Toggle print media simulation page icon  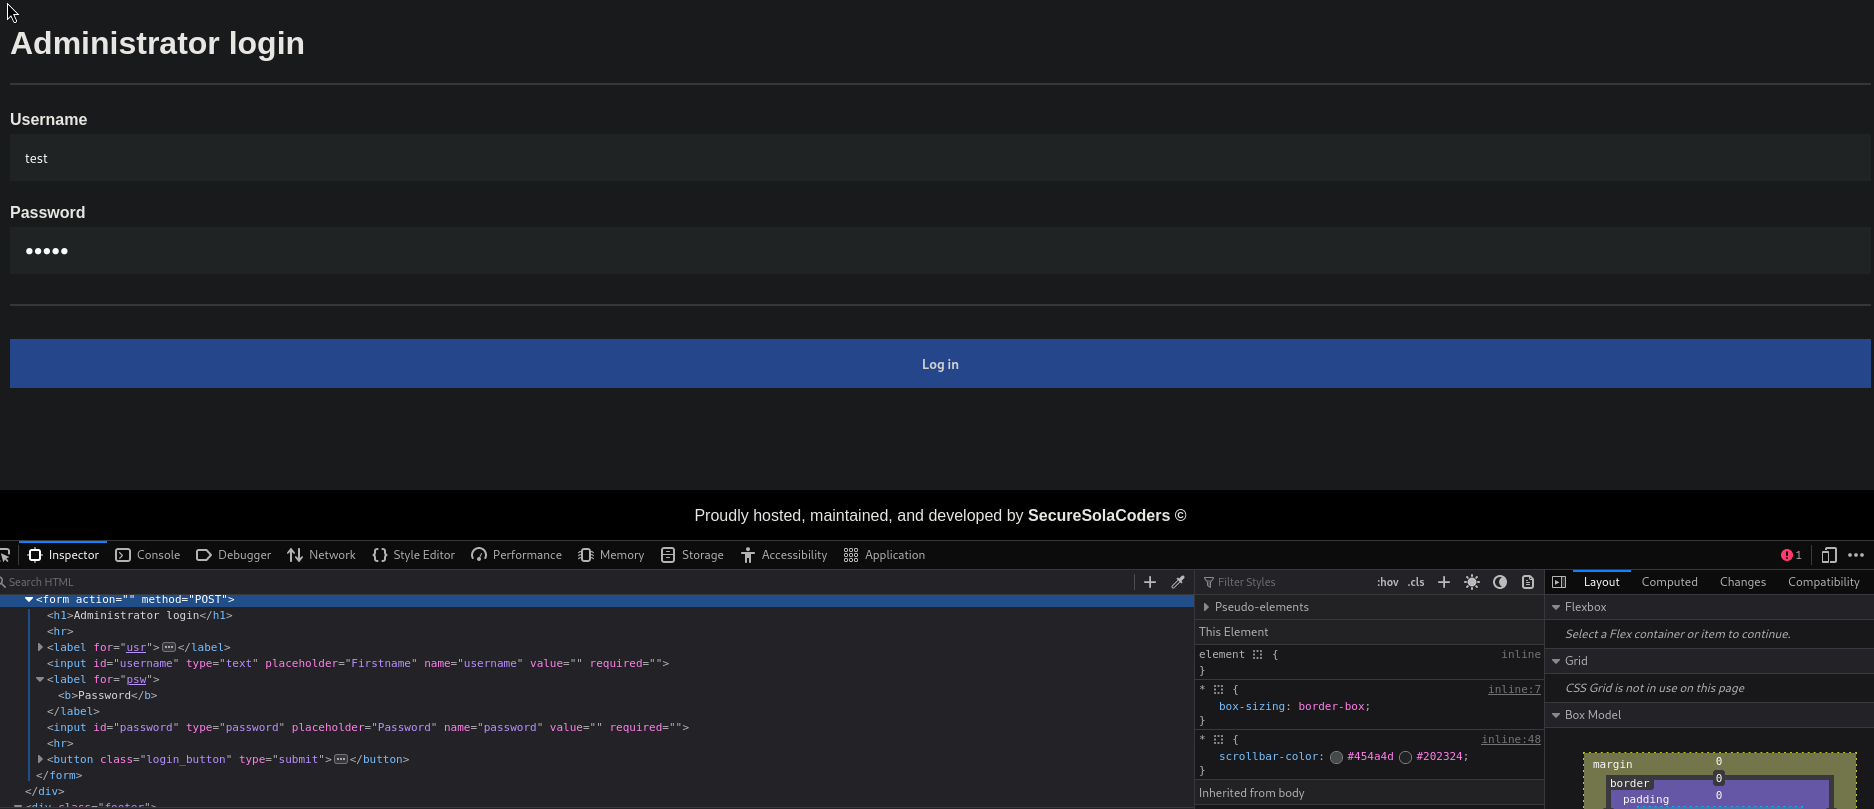(1528, 582)
